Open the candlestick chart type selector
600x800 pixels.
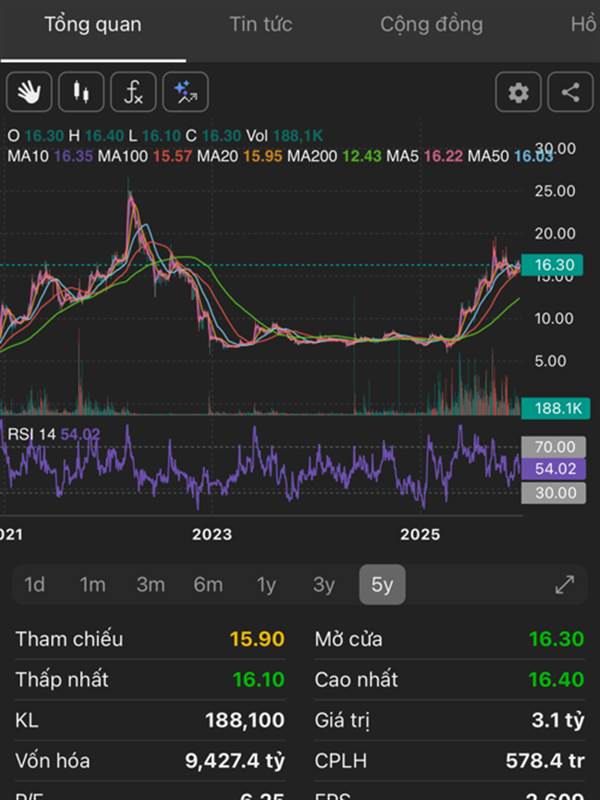point(81,93)
